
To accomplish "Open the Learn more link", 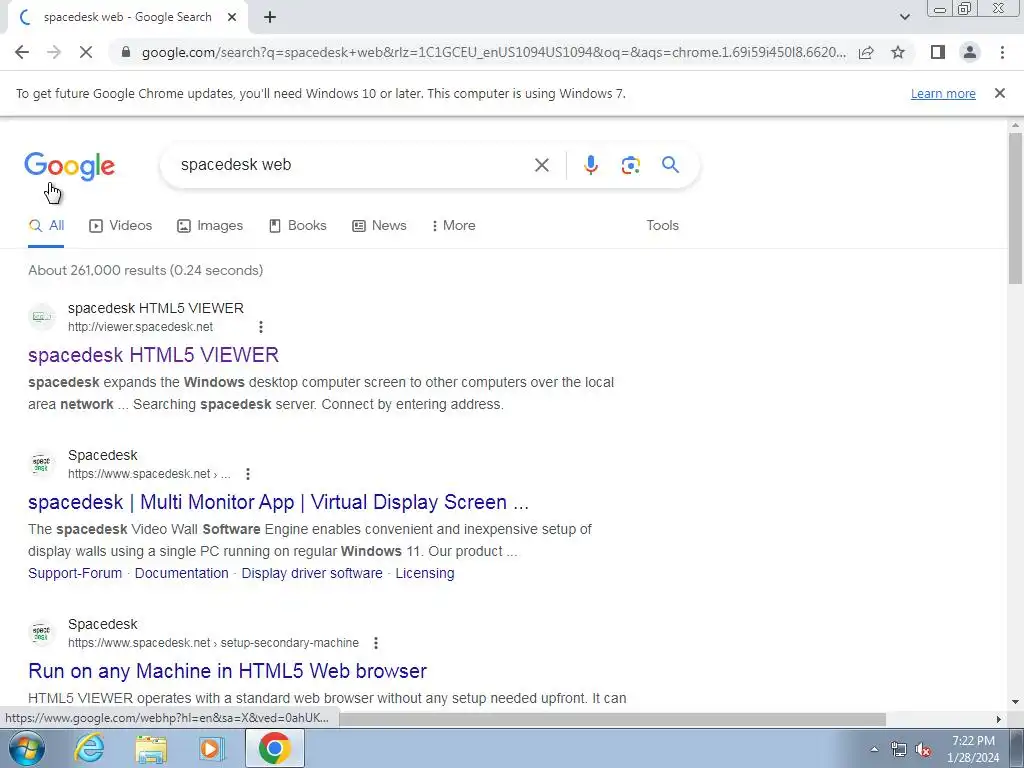I will click(x=943, y=93).
